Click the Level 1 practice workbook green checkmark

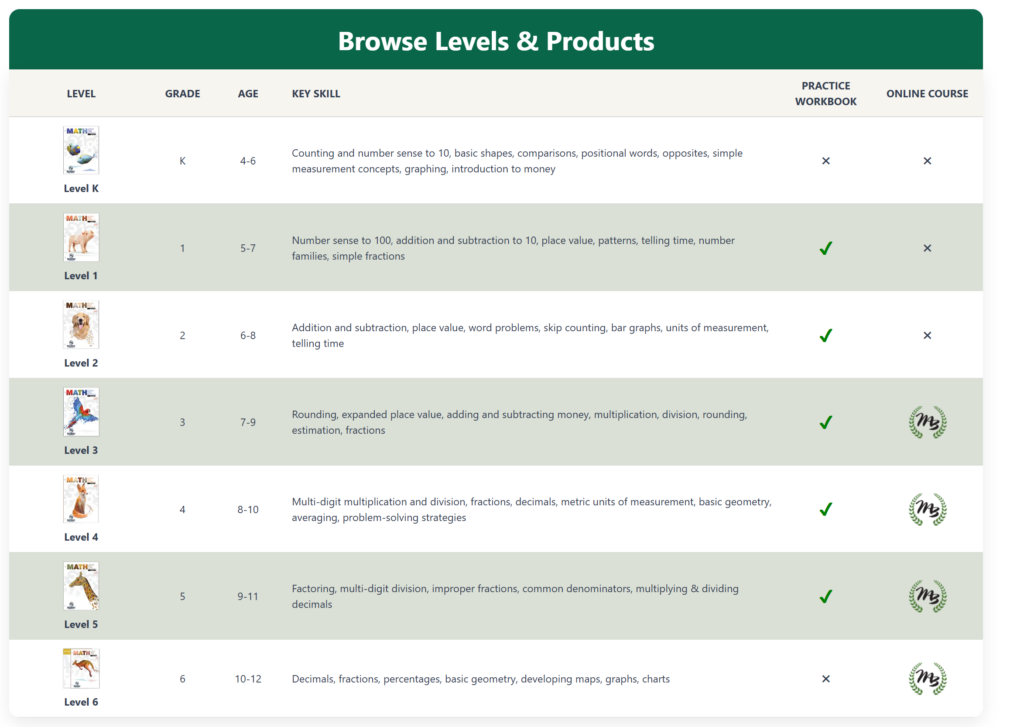826,248
